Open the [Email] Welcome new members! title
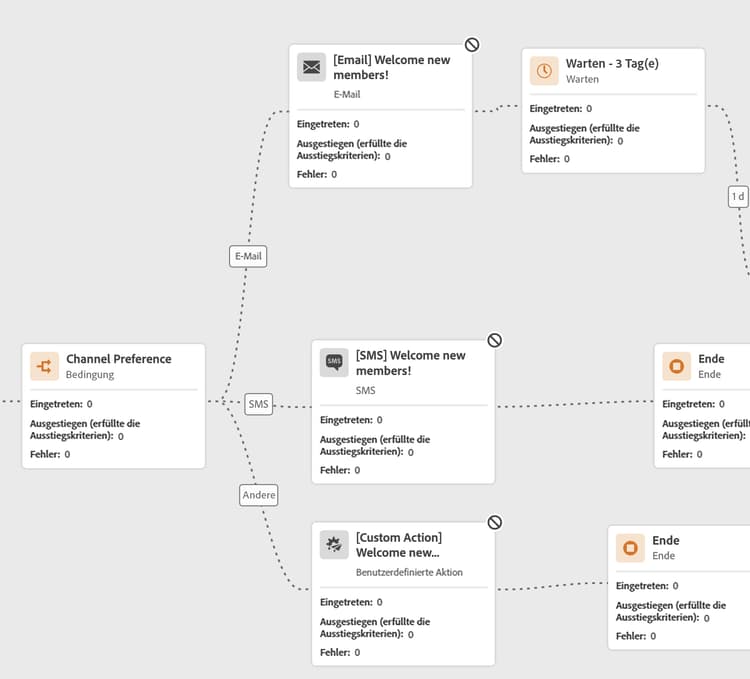 (391, 67)
